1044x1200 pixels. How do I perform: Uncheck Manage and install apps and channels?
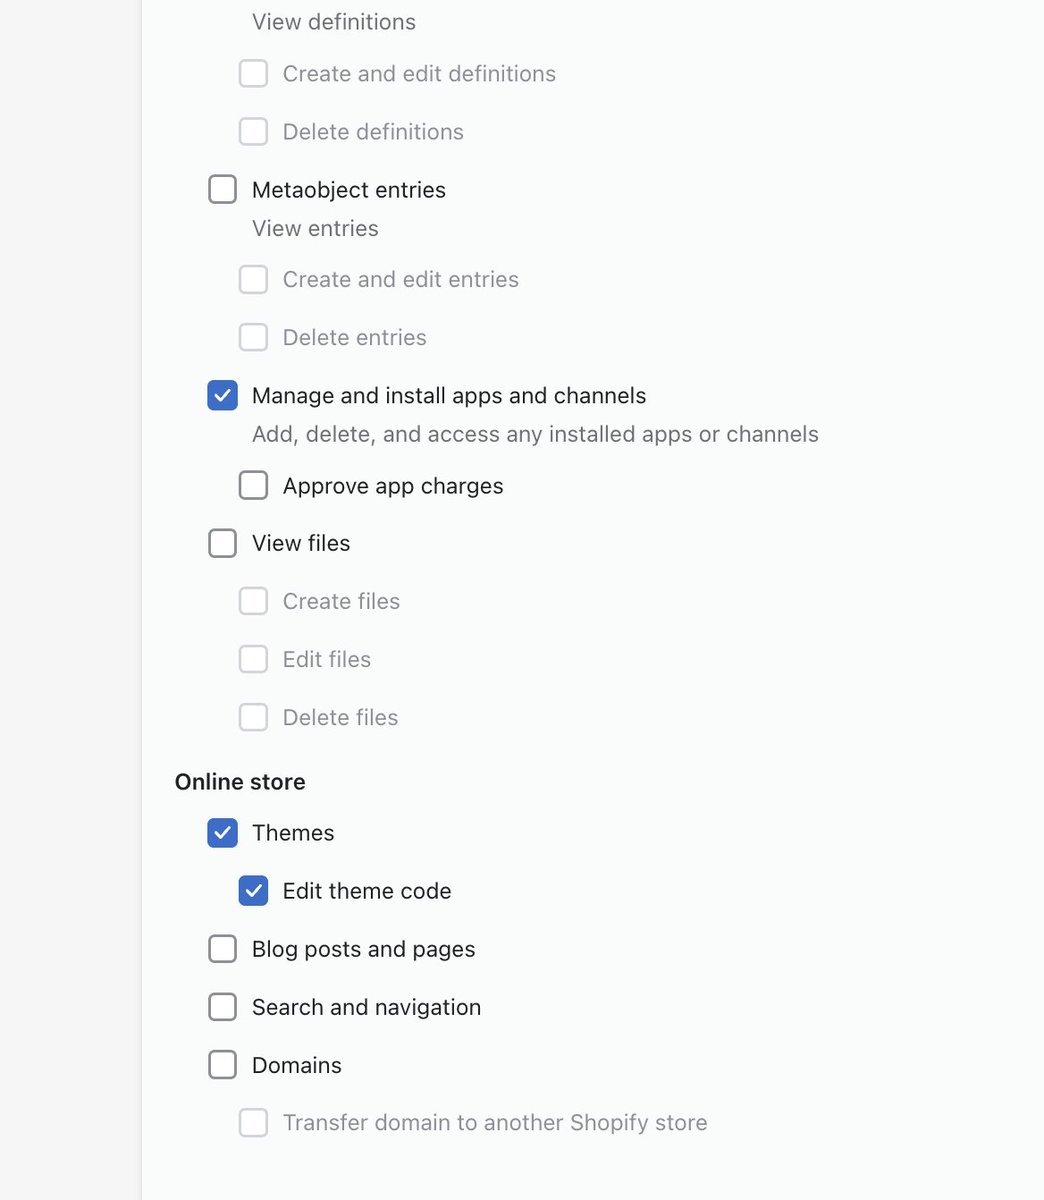pyautogui.click(x=222, y=396)
